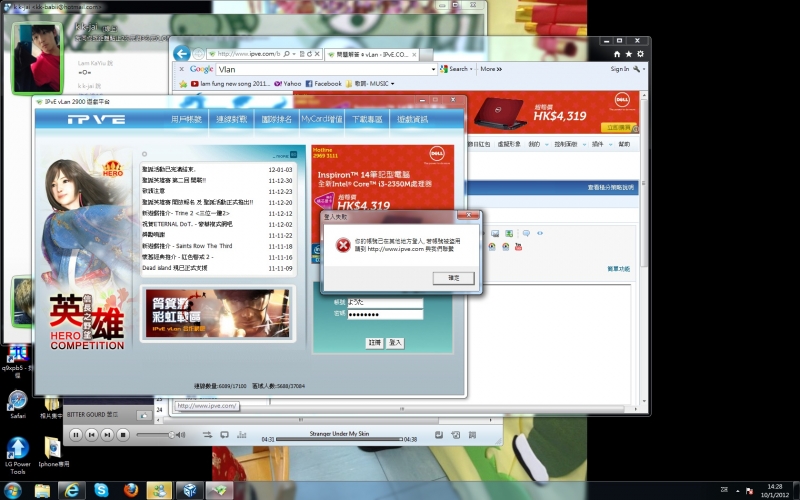Image resolution: width=800 pixels, height=500 pixels.
Task: Open a new tab in the browser
Action: coord(427,54)
